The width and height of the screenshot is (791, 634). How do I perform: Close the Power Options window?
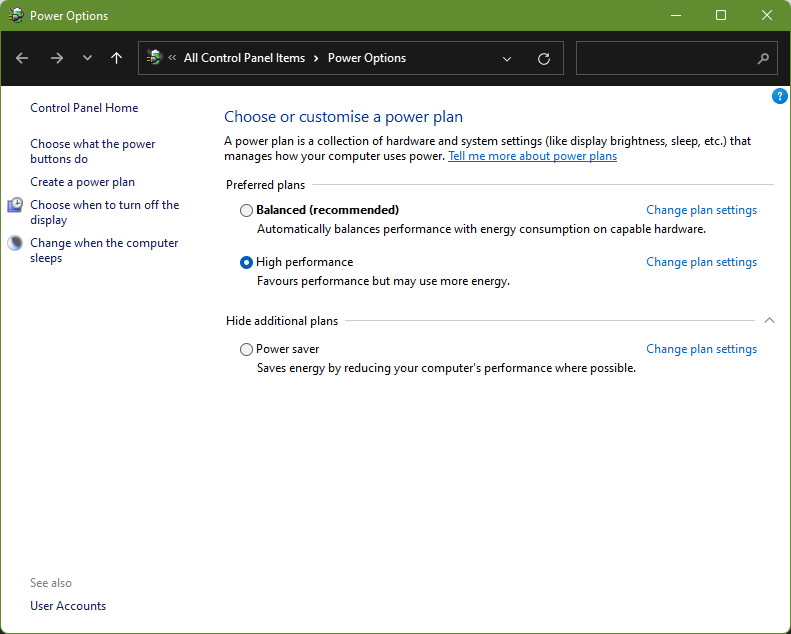(767, 15)
